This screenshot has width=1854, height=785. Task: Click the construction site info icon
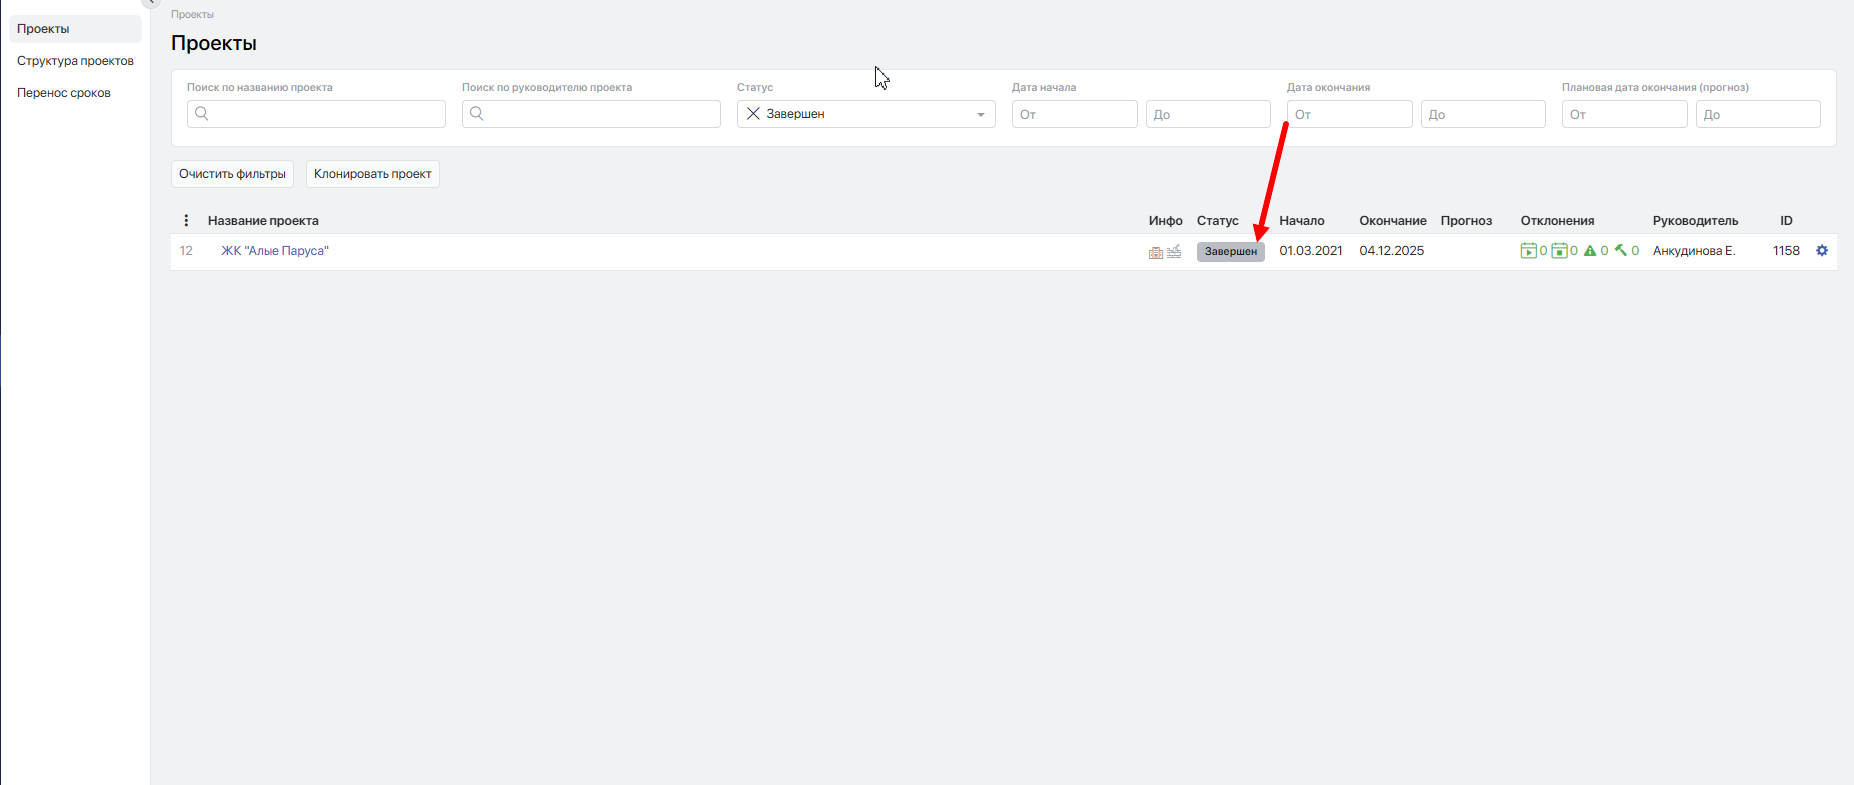point(1174,251)
